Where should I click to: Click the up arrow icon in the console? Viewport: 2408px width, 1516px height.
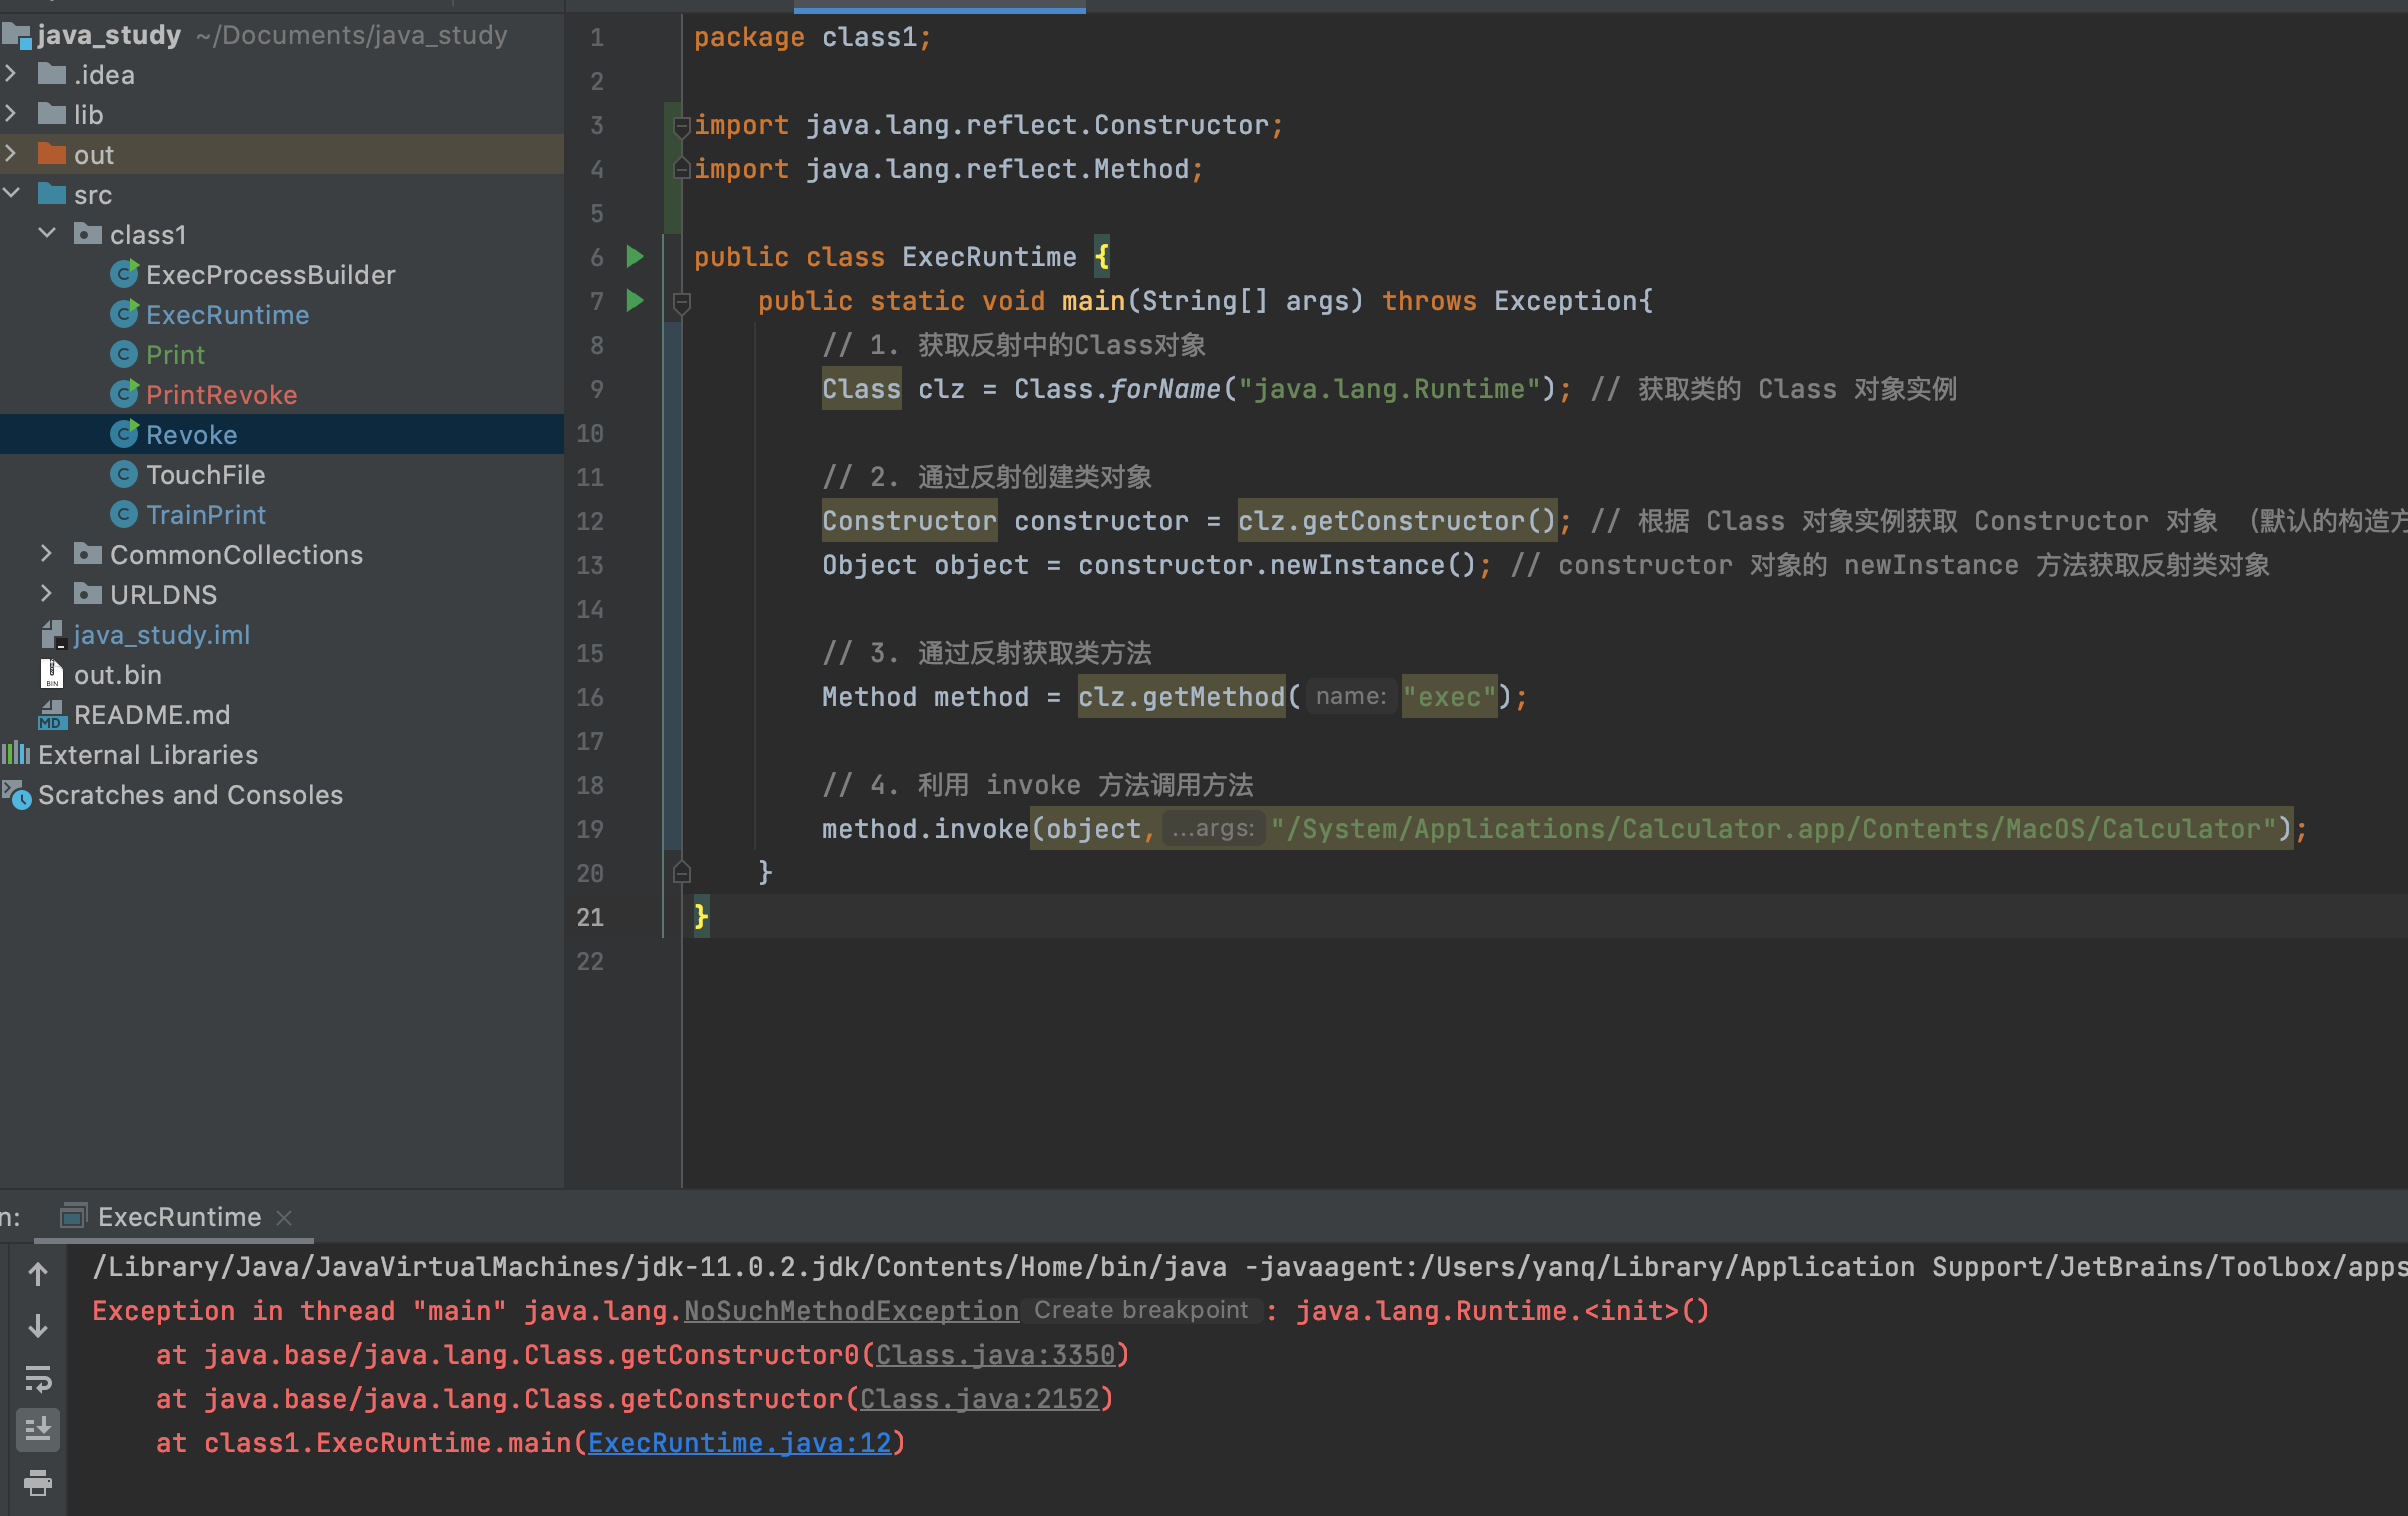coord(38,1274)
